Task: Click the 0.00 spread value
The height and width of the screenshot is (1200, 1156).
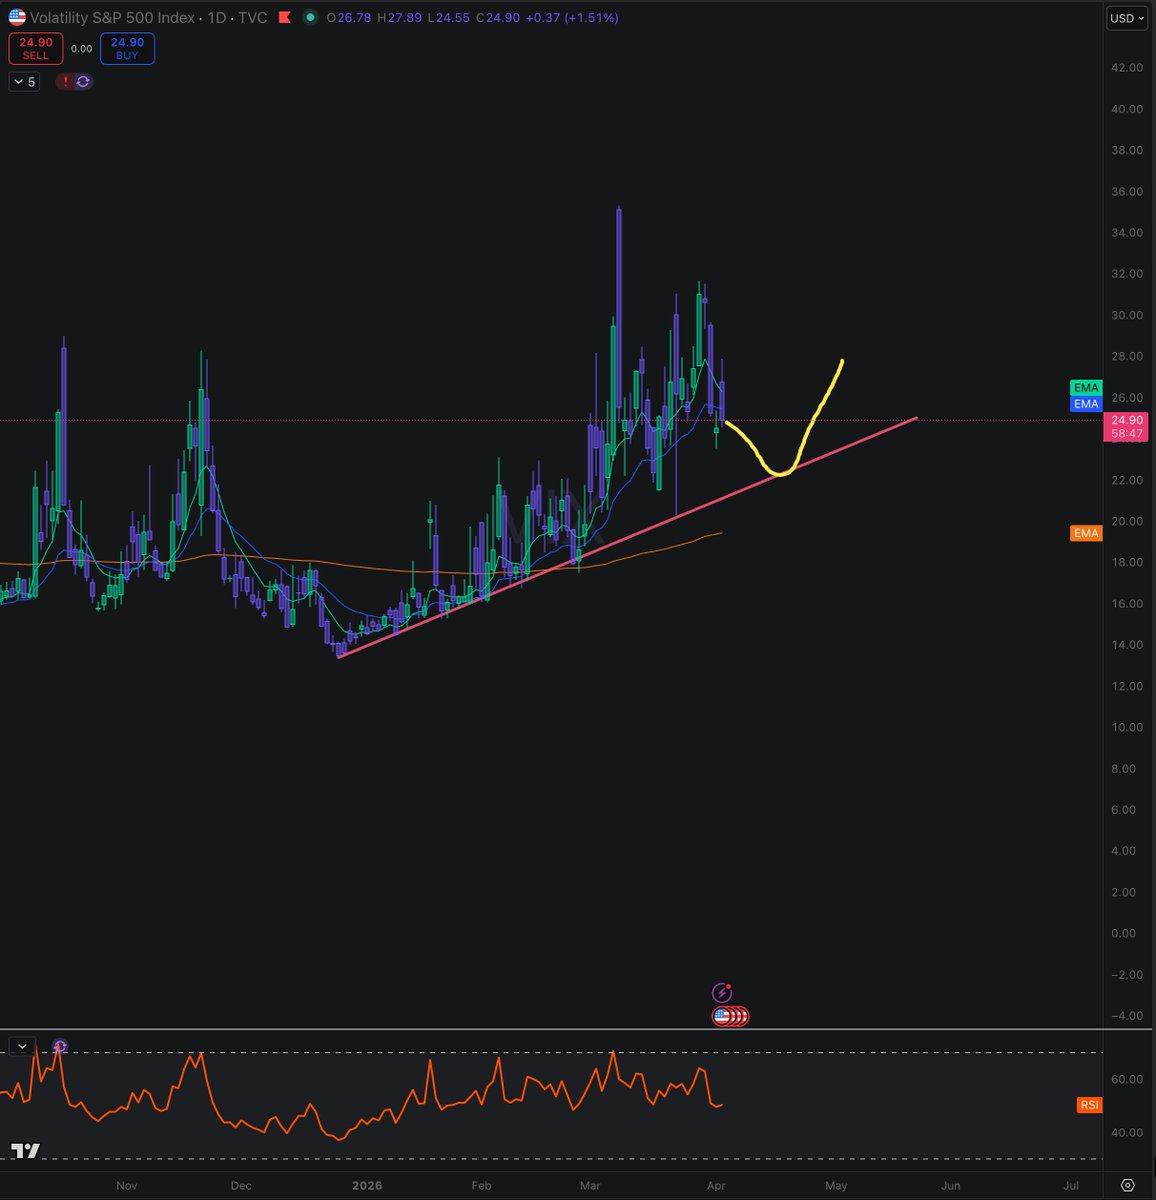Action: click(x=82, y=49)
